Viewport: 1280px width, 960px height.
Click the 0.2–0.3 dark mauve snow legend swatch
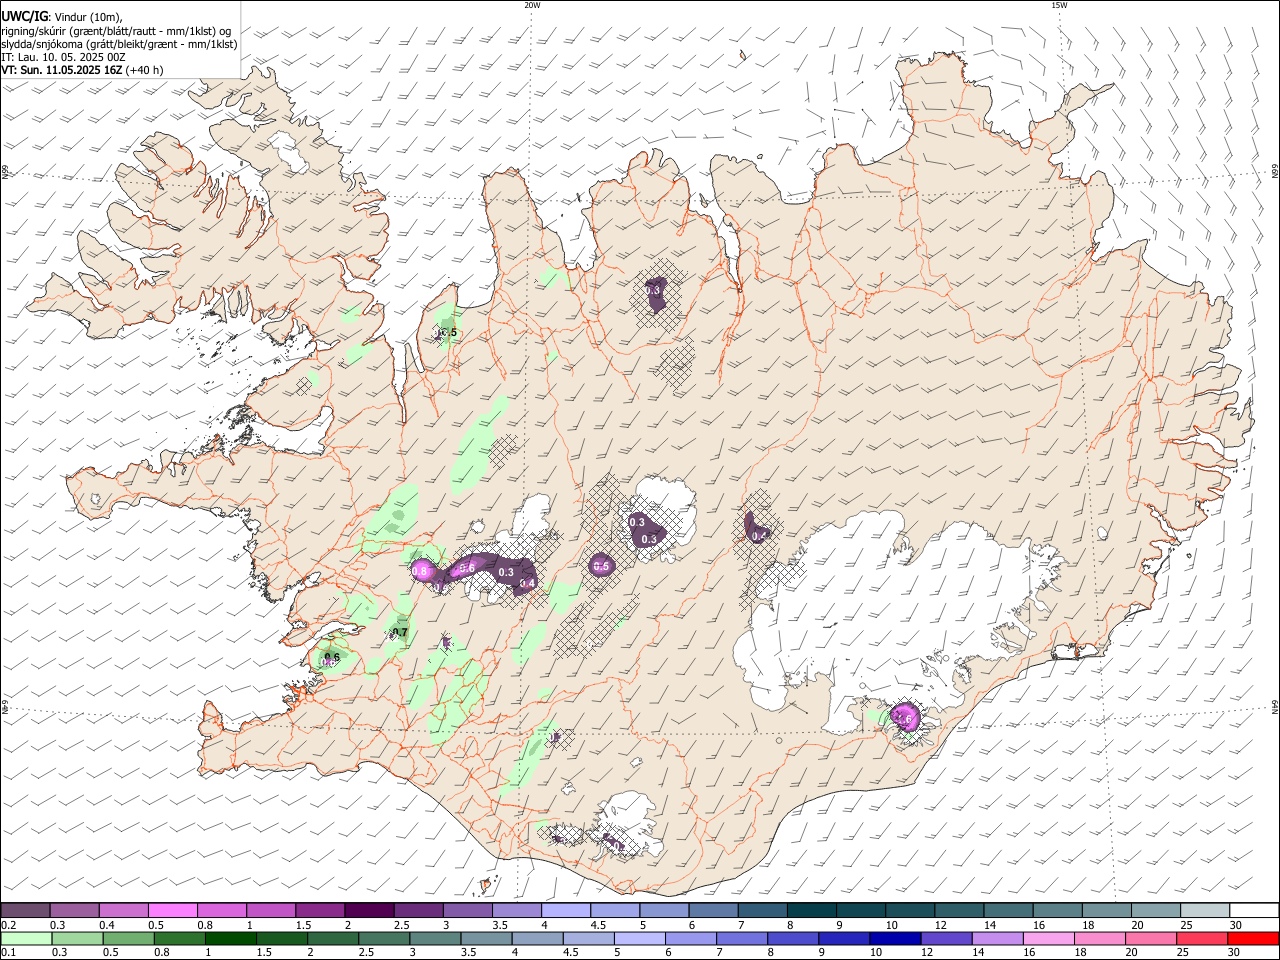[x=25, y=910]
